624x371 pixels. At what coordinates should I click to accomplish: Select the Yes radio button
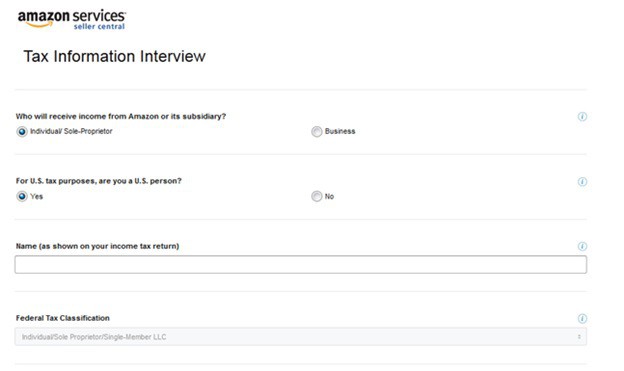click(22, 196)
